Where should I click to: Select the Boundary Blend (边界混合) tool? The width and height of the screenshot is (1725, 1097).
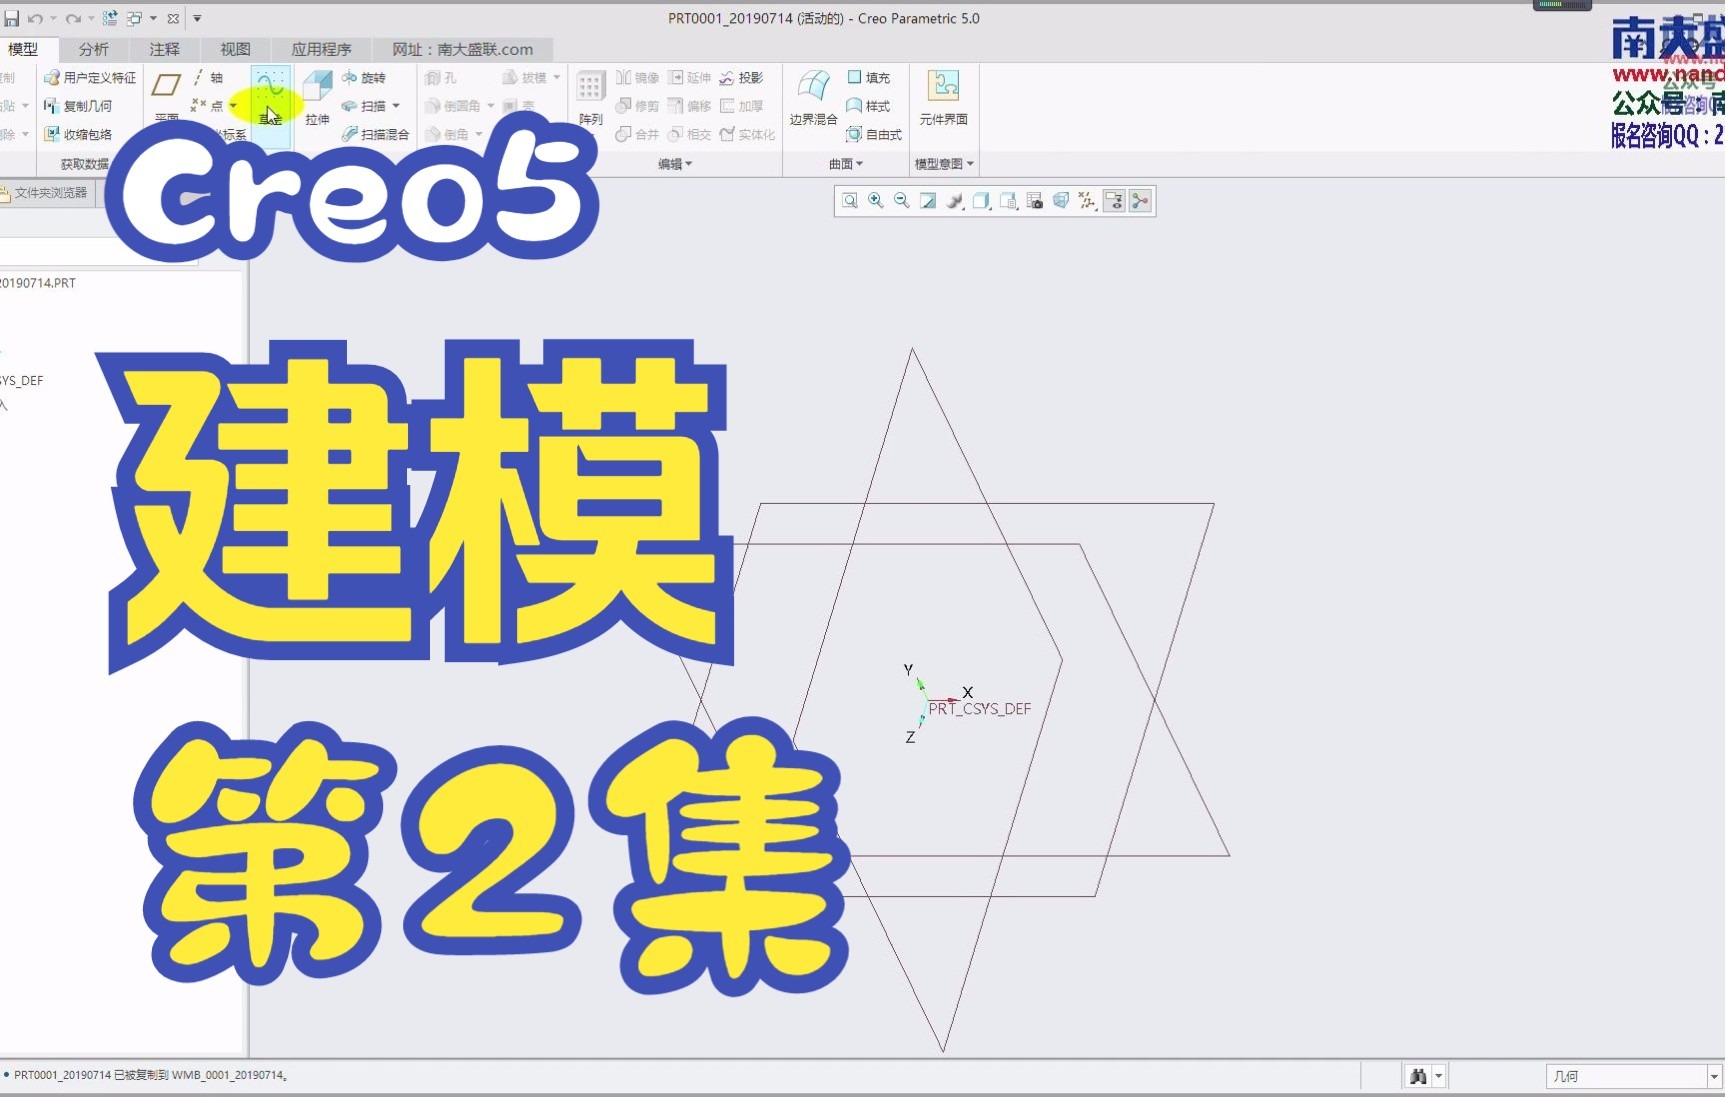pyautogui.click(x=812, y=97)
